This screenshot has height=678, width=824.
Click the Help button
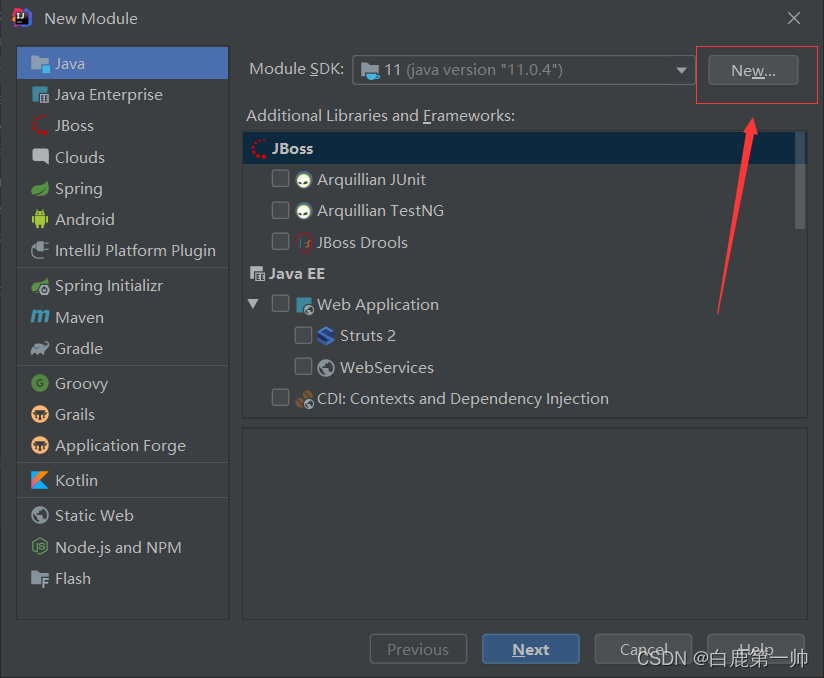point(756,649)
